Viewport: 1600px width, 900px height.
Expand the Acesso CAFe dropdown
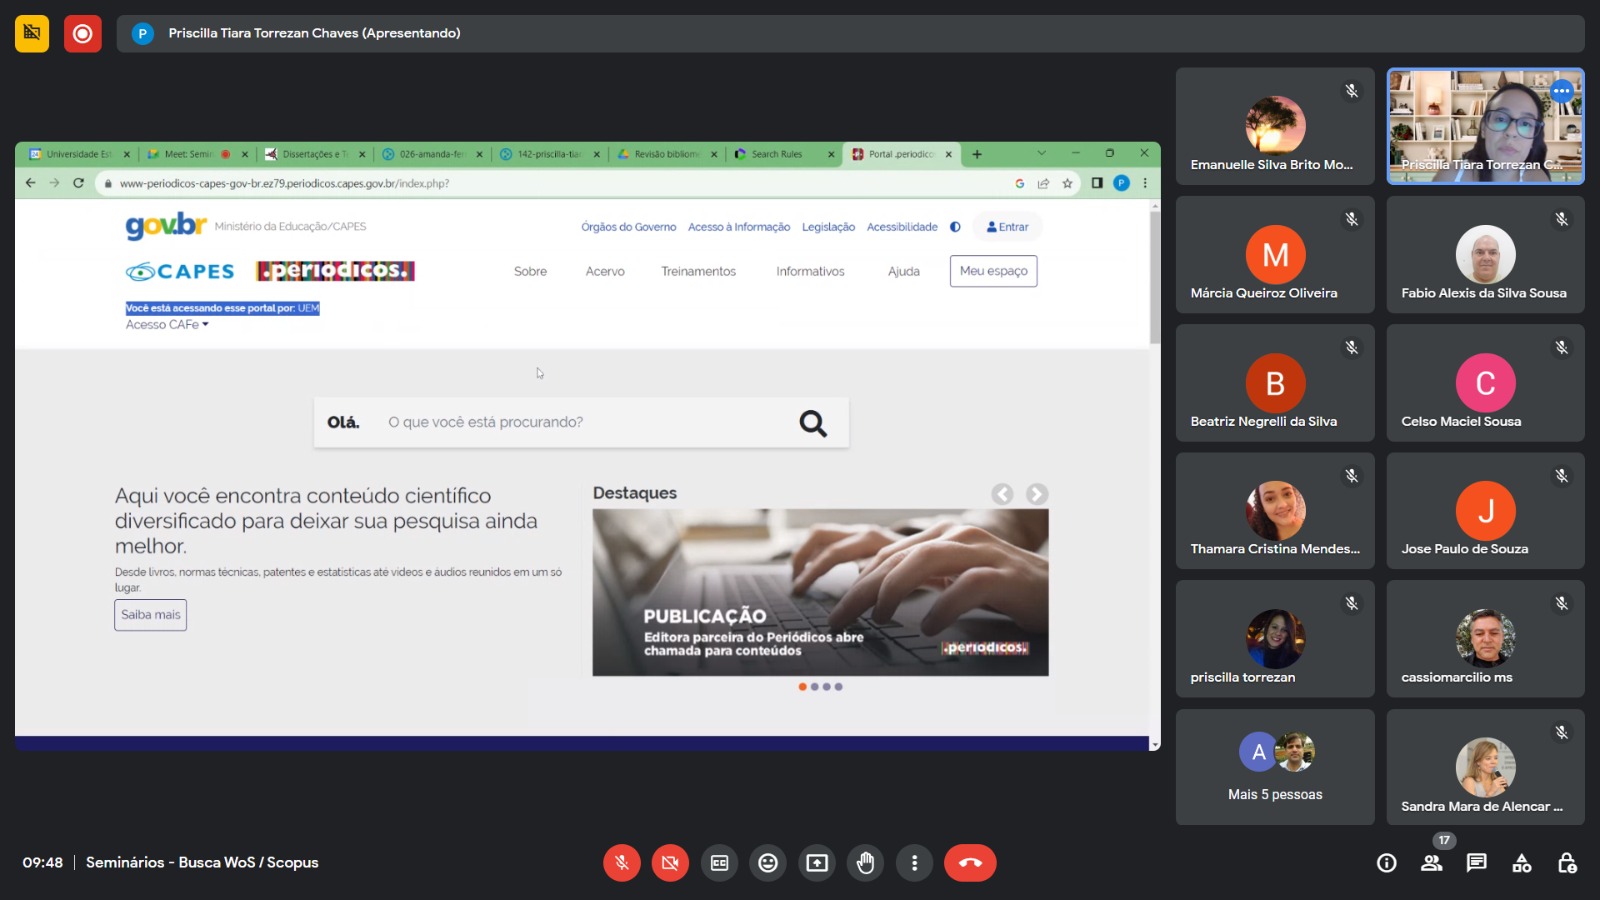tap(167, 325)
